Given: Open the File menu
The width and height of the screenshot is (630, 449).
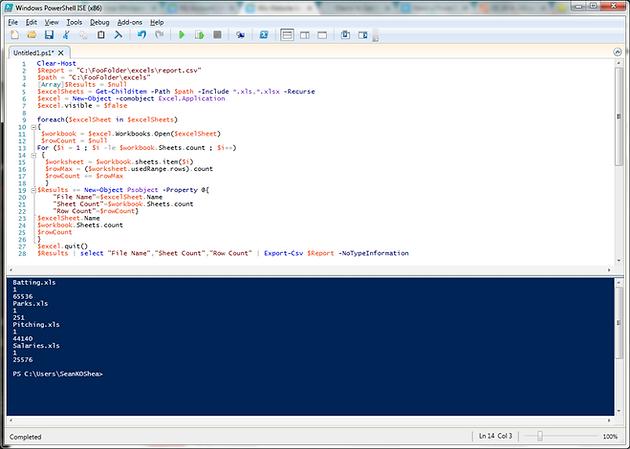Looking at the screenshot, I should [13, 22].
